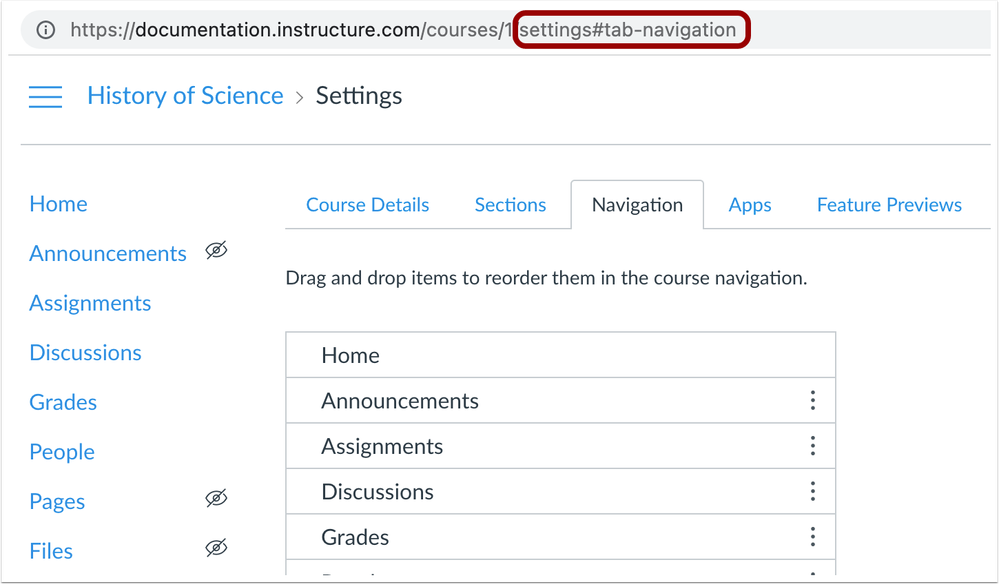Open Home in course sidebar

[58, 204]
